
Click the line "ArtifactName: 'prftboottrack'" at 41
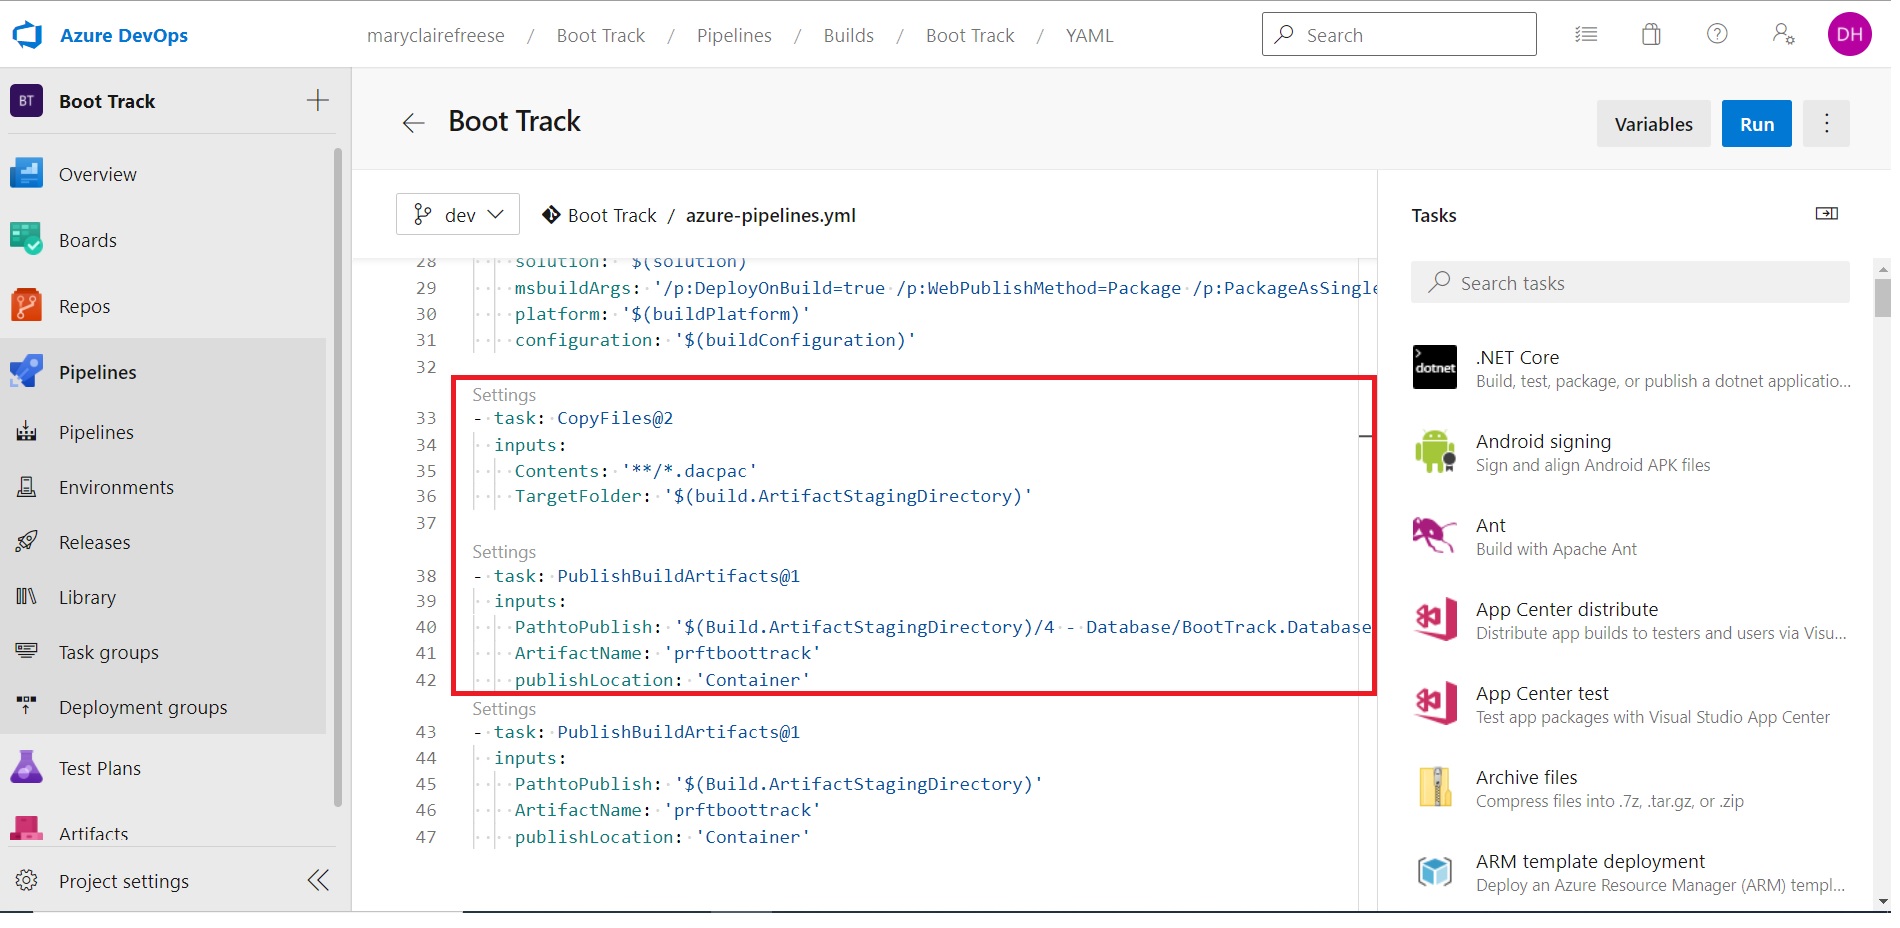(x=667, y=653)
